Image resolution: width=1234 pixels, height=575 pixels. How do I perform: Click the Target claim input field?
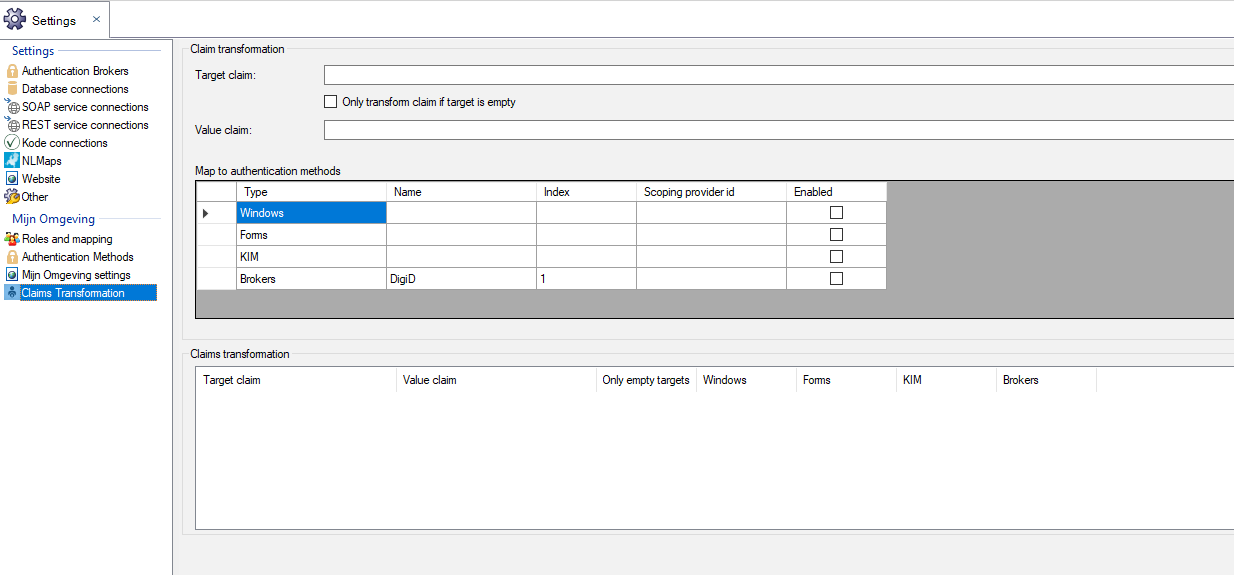[779, 75]
